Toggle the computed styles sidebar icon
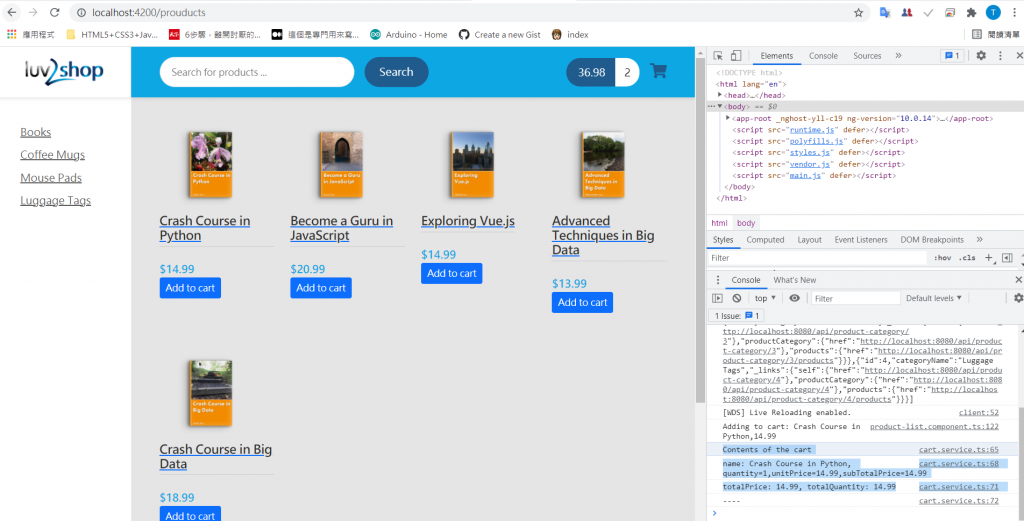 click(1006, 258)
